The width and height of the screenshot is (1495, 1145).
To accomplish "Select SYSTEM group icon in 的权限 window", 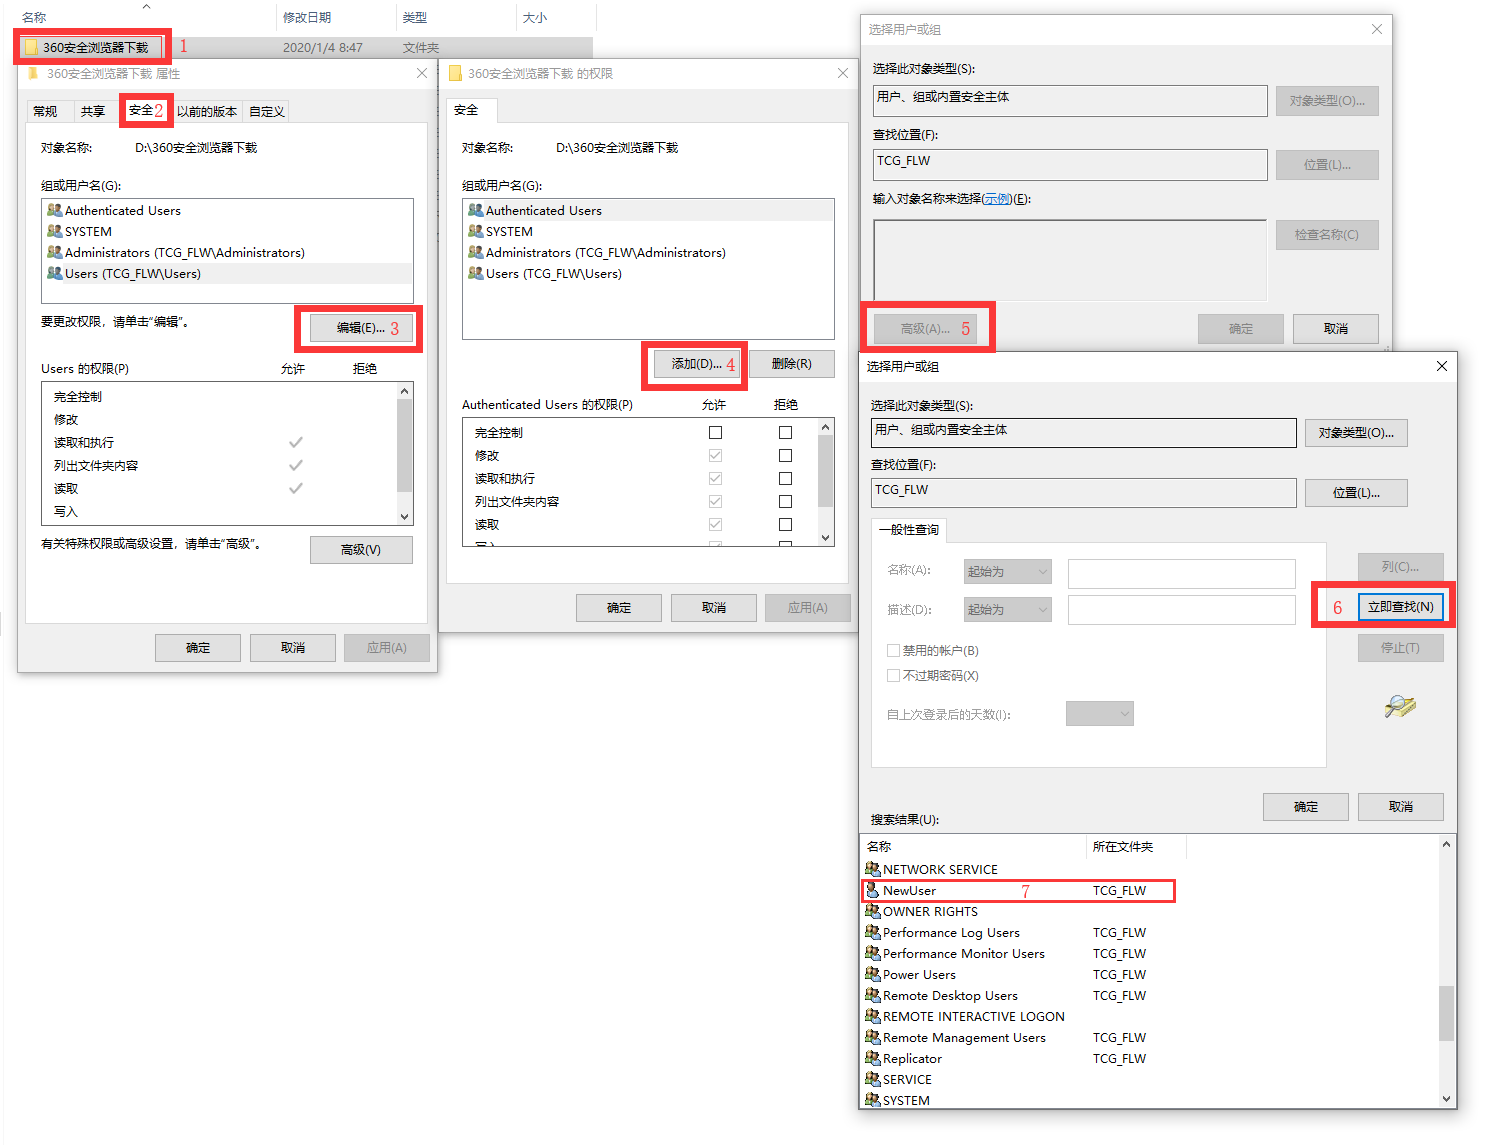I will 476,231.
